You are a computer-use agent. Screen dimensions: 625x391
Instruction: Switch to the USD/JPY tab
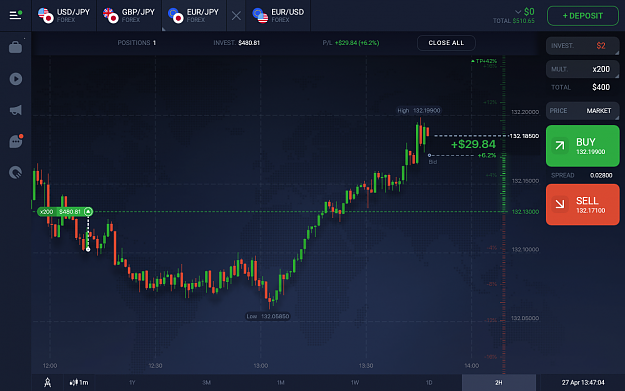[x=64, y=16]
